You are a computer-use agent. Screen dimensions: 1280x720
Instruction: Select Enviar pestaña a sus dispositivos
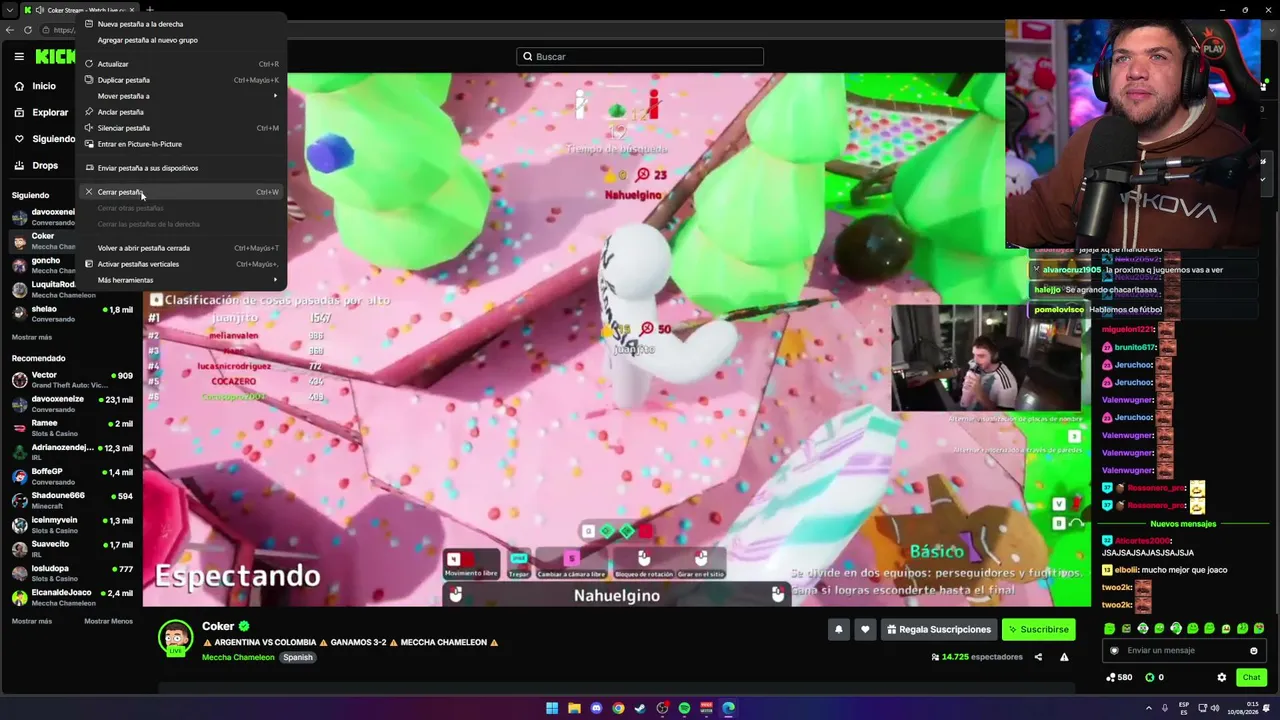click(182, 168)
